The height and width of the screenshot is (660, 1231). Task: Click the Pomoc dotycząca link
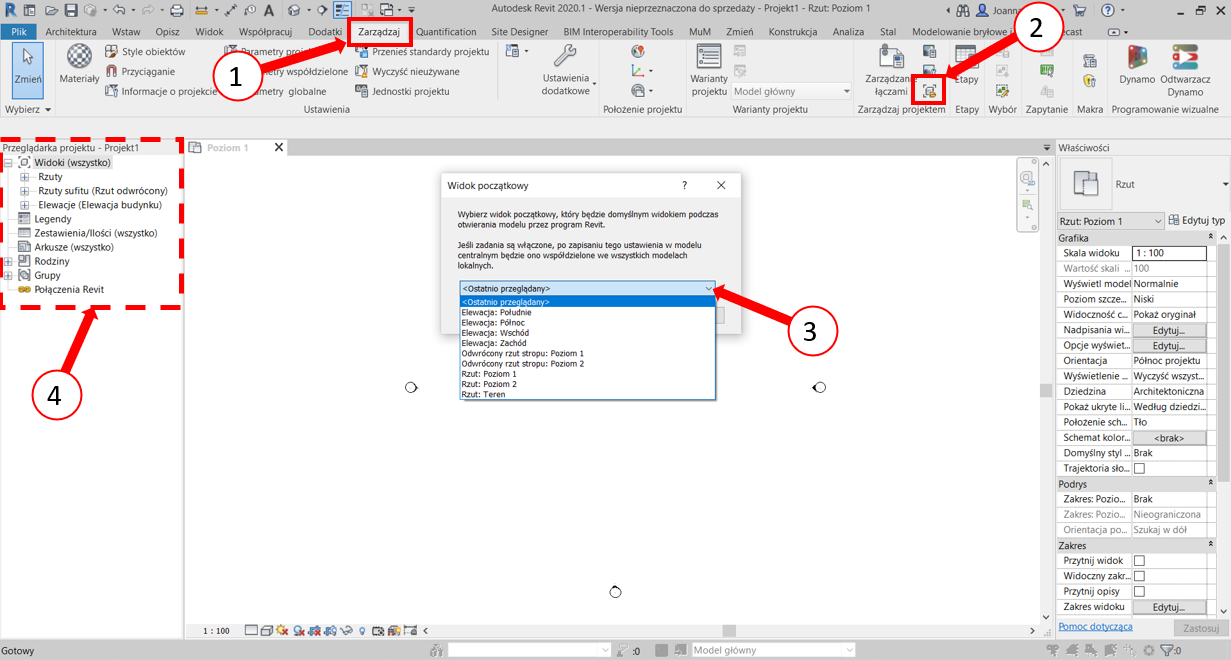pyautogui.click(x=1095, y=627)
